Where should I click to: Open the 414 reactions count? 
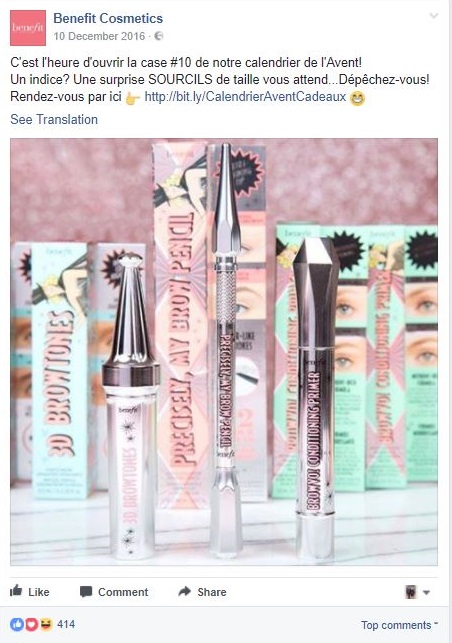point(66,624)
